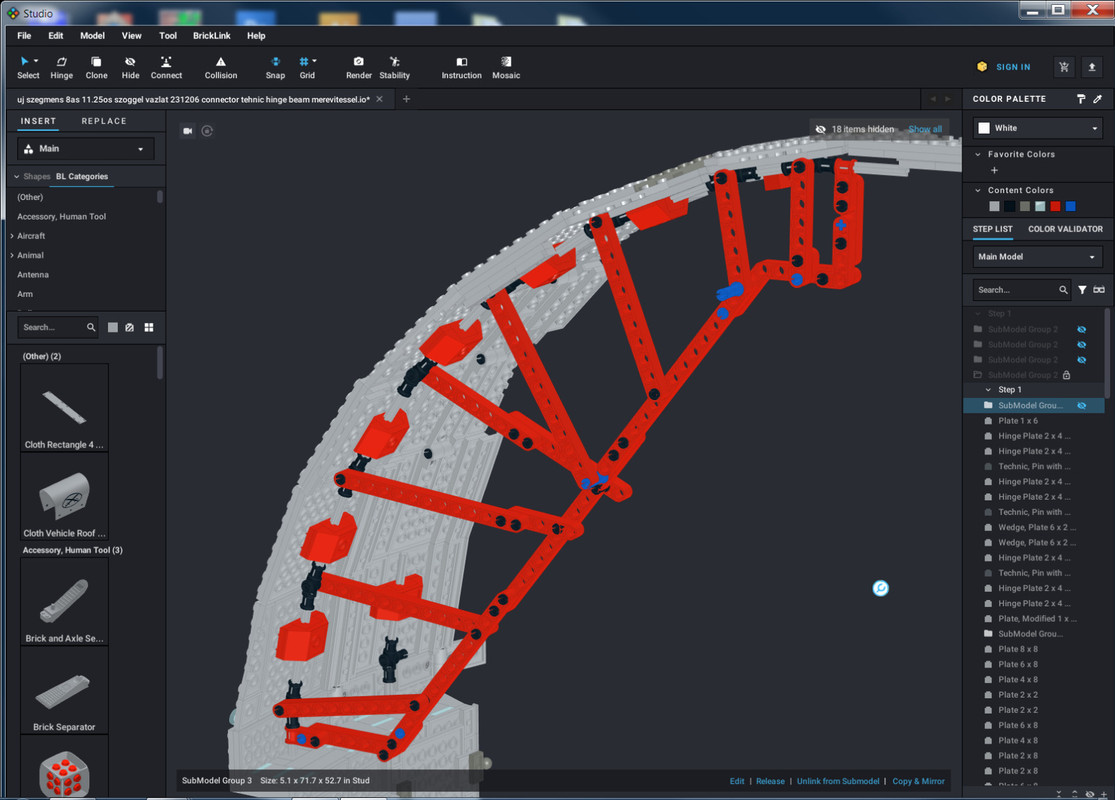Viewport: 1115px width, 800px height.
Task: Toggle Collision detection
Action: [220, 67]
